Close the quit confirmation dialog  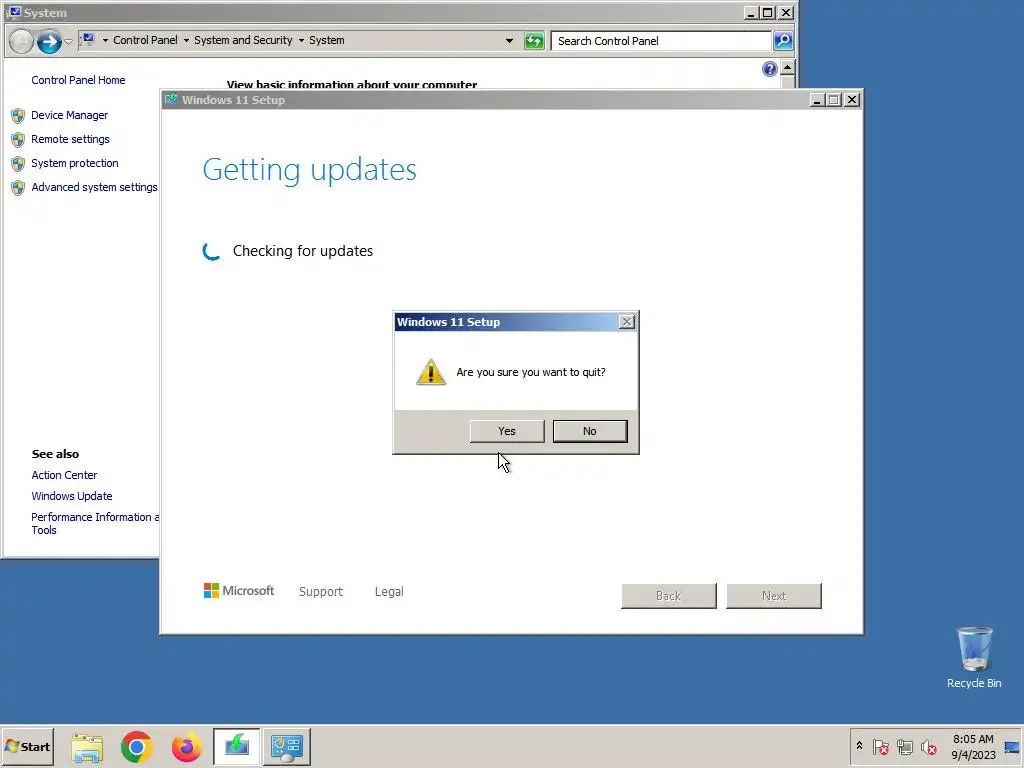(x=626, y=322)
